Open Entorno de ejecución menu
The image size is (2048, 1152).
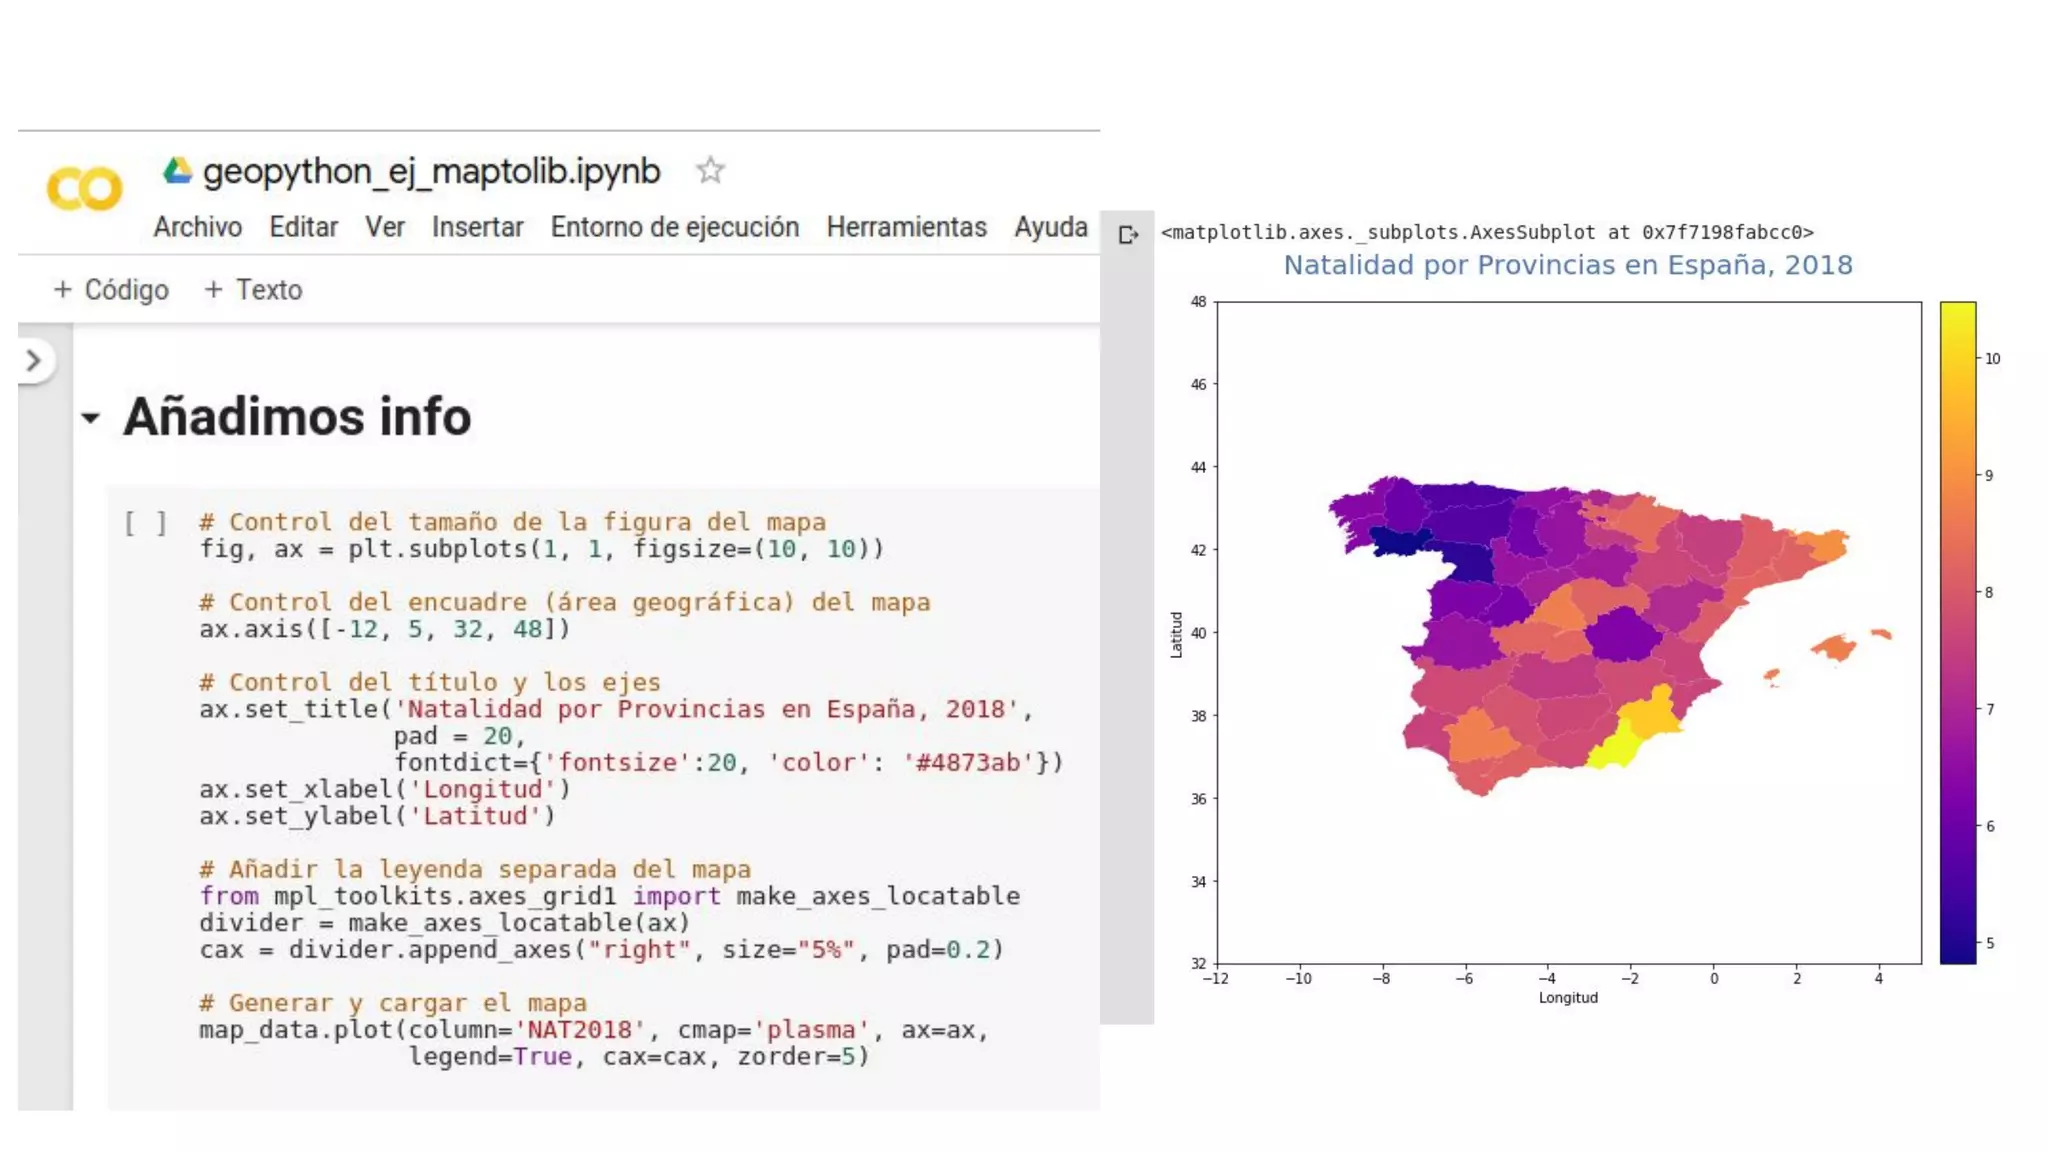tap(674, 228)
